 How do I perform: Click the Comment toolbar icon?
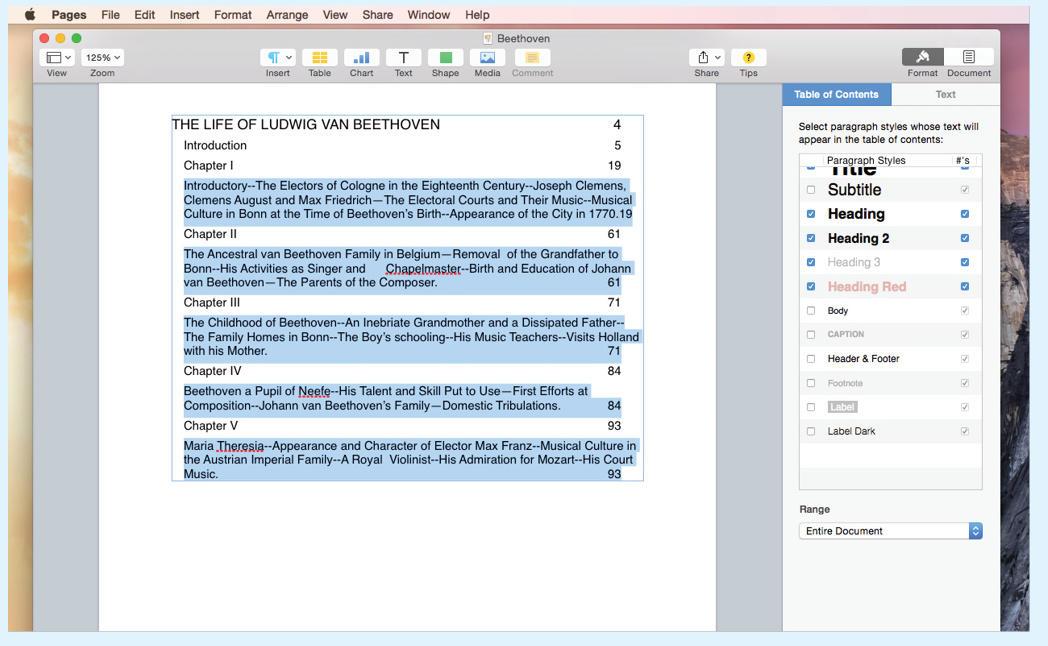click(532, 57)
